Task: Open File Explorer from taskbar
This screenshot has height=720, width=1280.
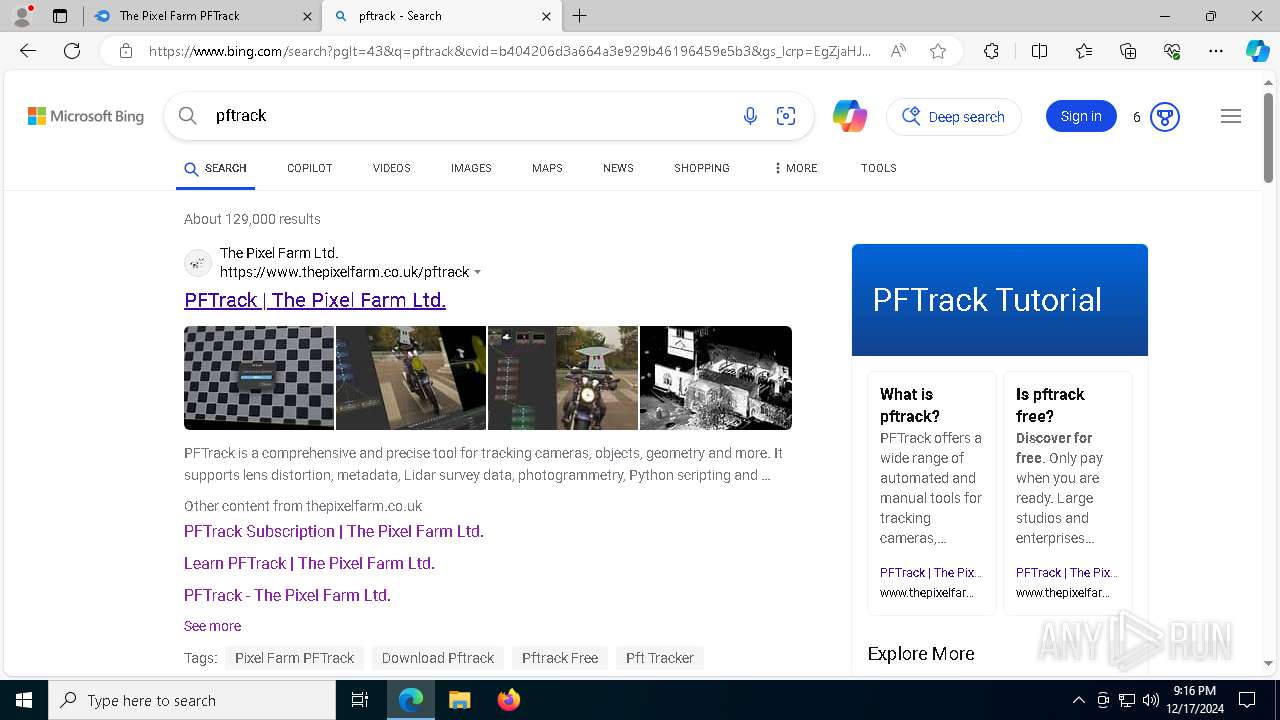Action: pos(459,700)
